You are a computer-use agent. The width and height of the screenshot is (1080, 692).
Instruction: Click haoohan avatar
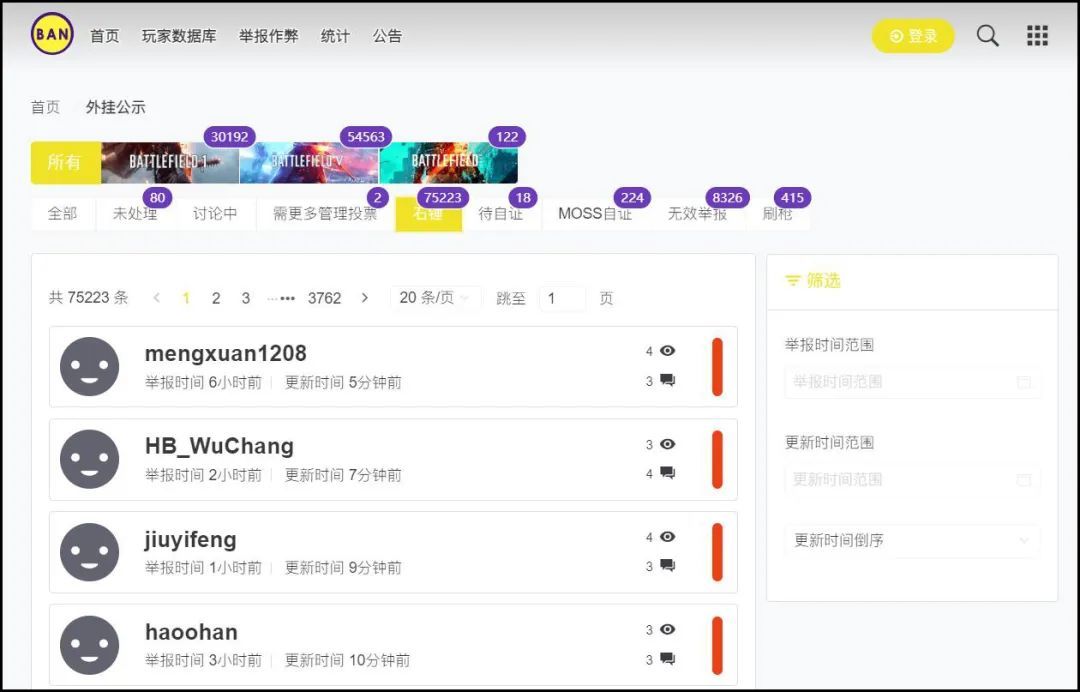click(x=90, y=645)
